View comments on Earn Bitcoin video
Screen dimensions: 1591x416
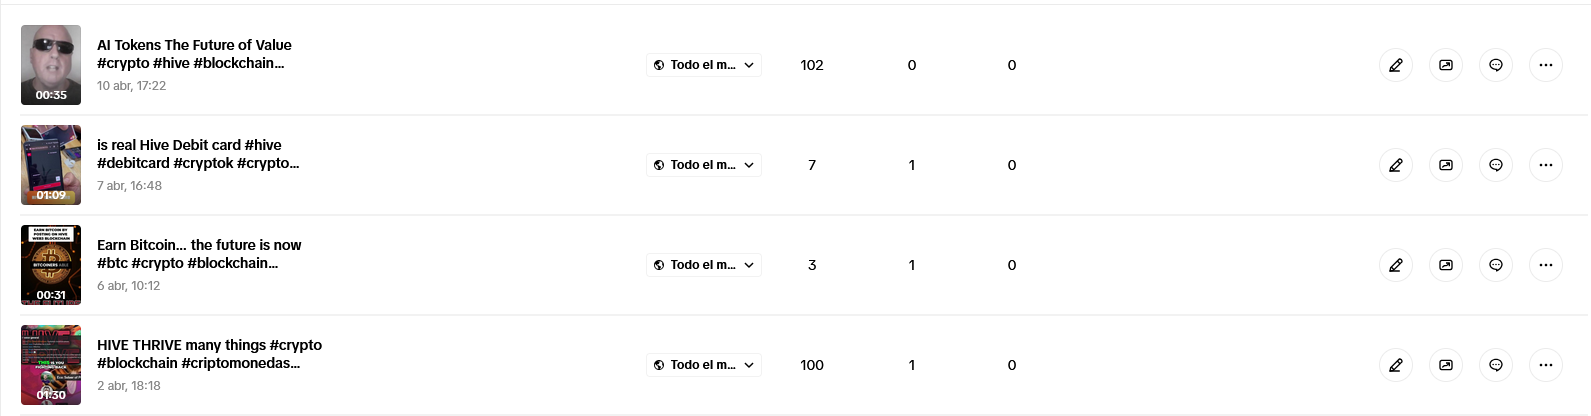tap(1496, 265)
